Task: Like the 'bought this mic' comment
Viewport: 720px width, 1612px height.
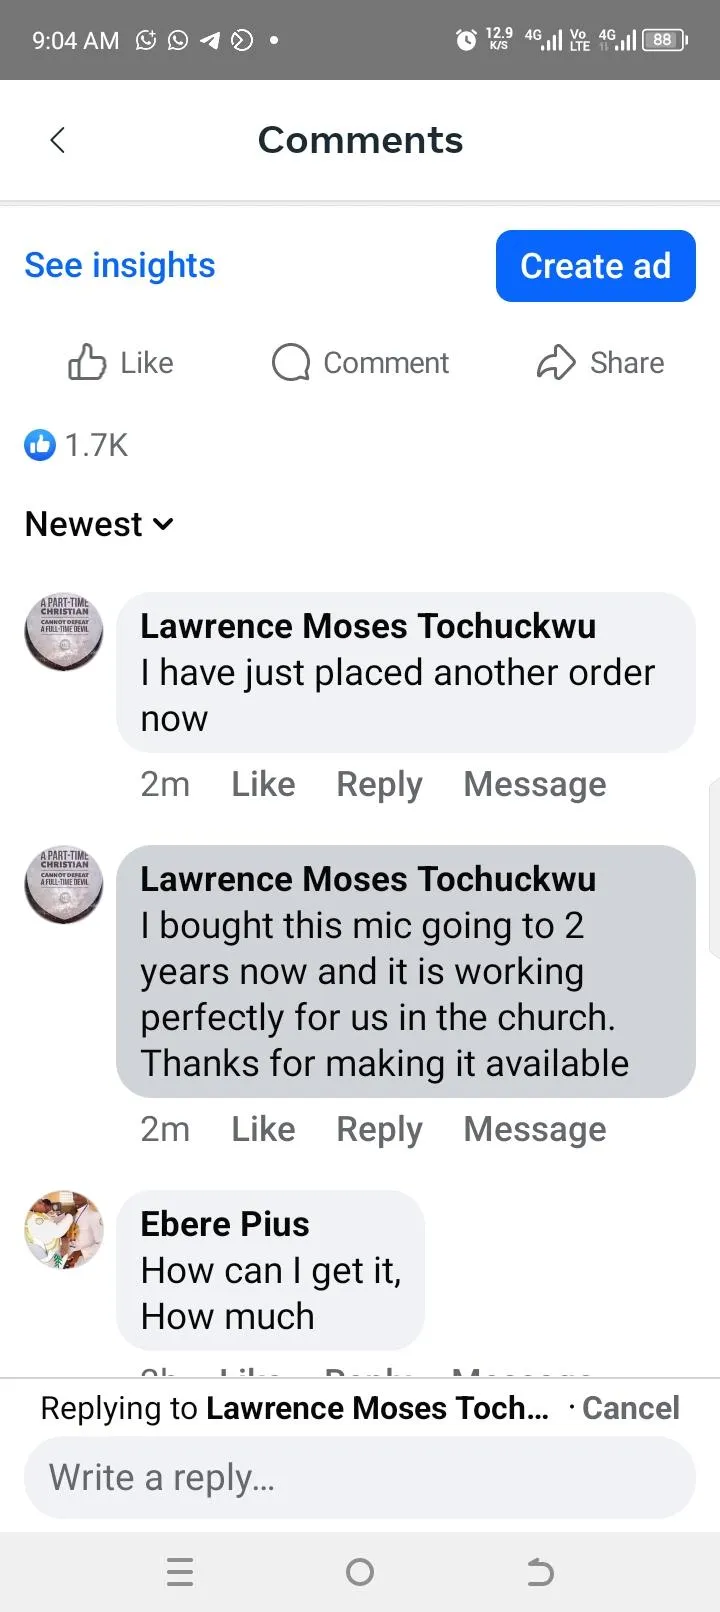Action: coord(263,1129)
